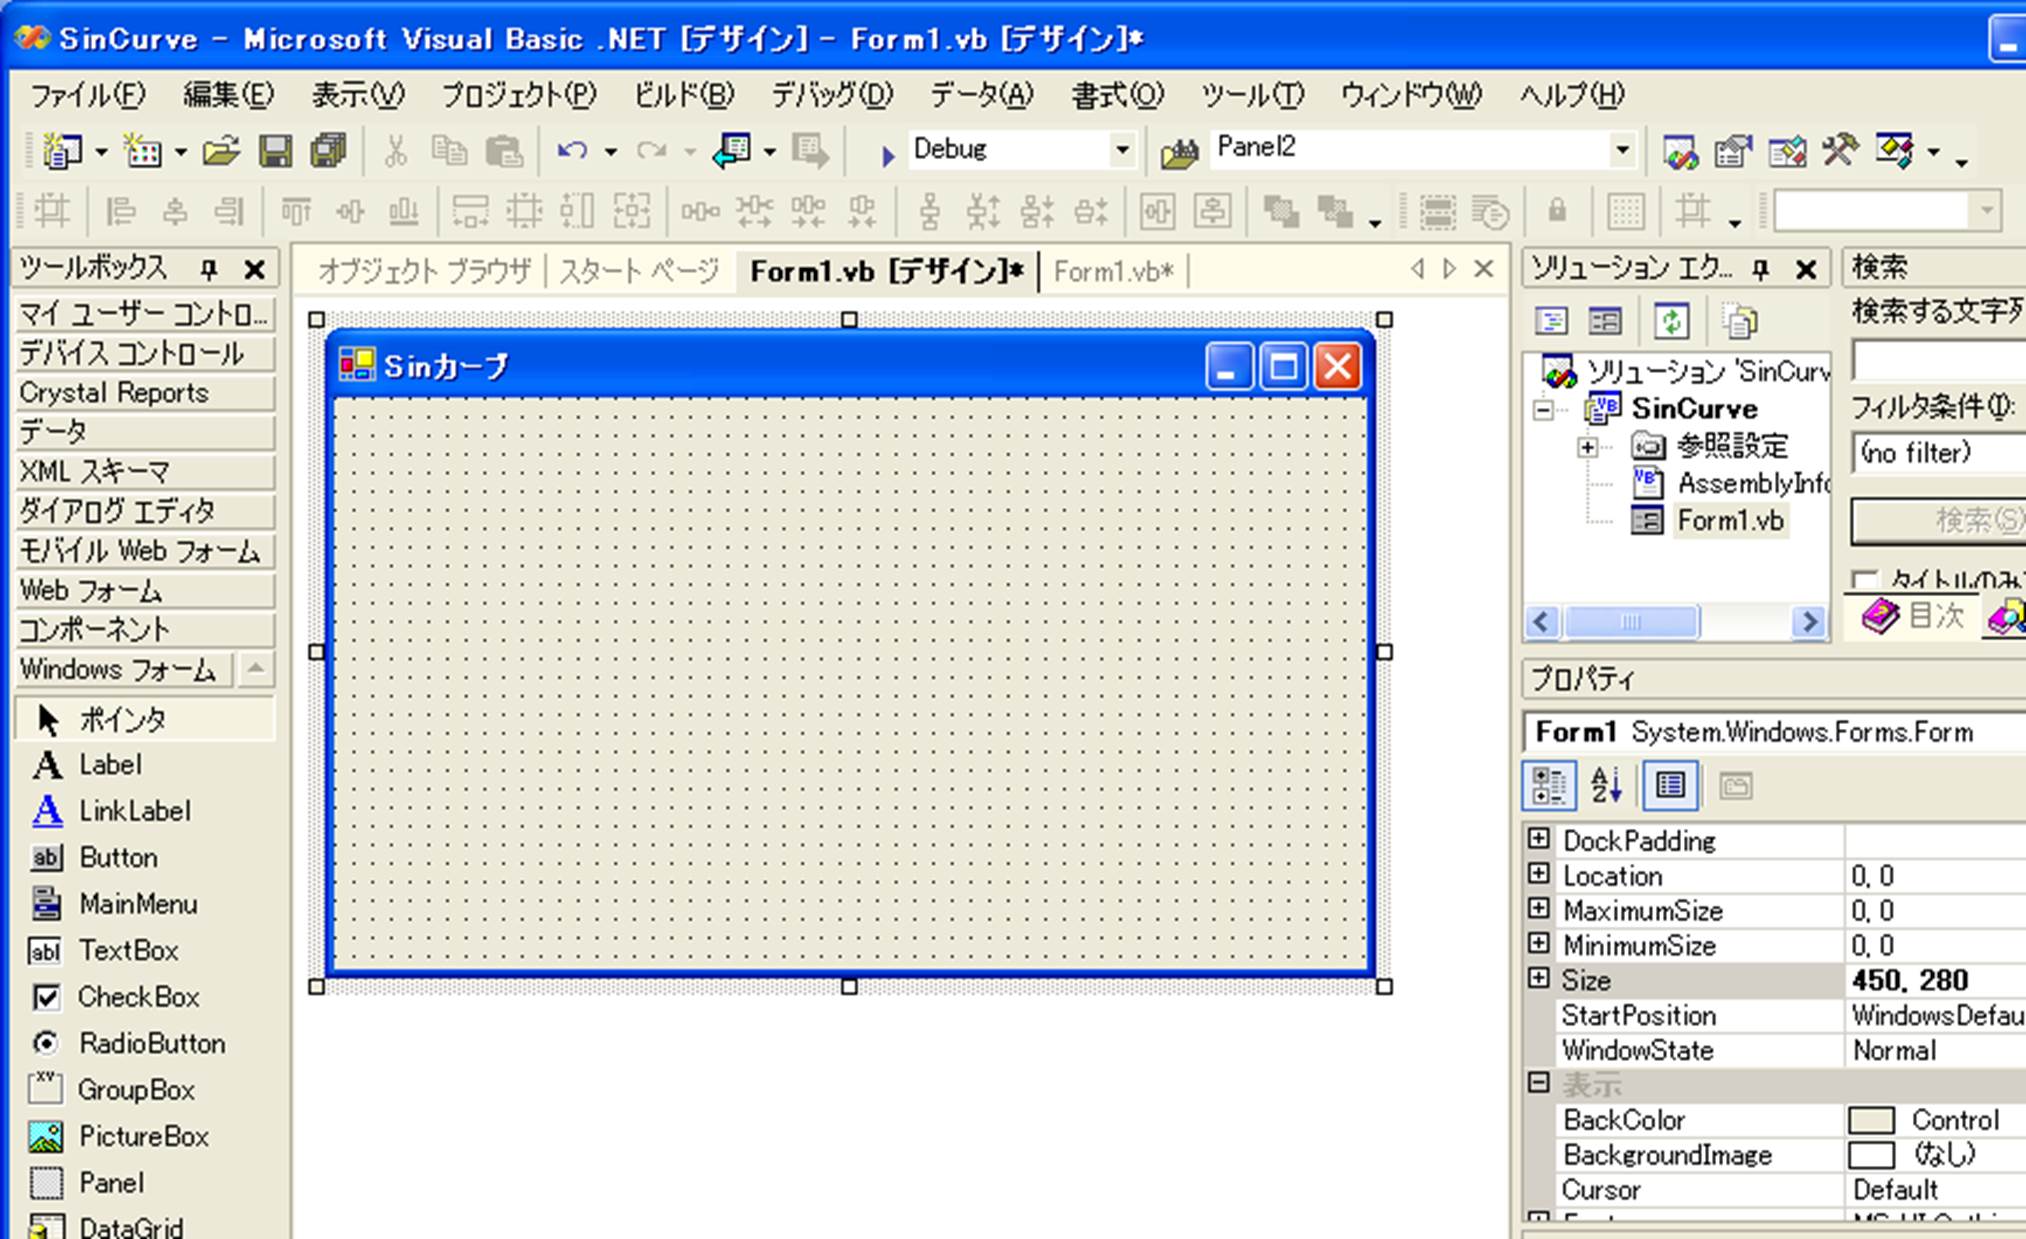The height and width of the screenshot is (1239, 2026).
Task: Click the BackColor Control color swatch
Action: coord(1871,1120)
